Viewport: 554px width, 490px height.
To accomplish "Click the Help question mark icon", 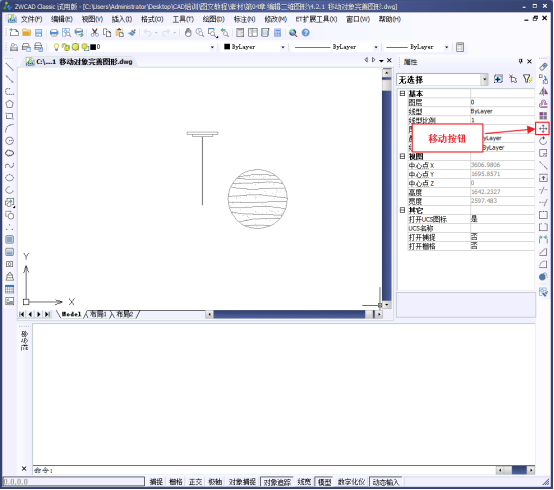I will pyautogui.click(x=306, y=33).
